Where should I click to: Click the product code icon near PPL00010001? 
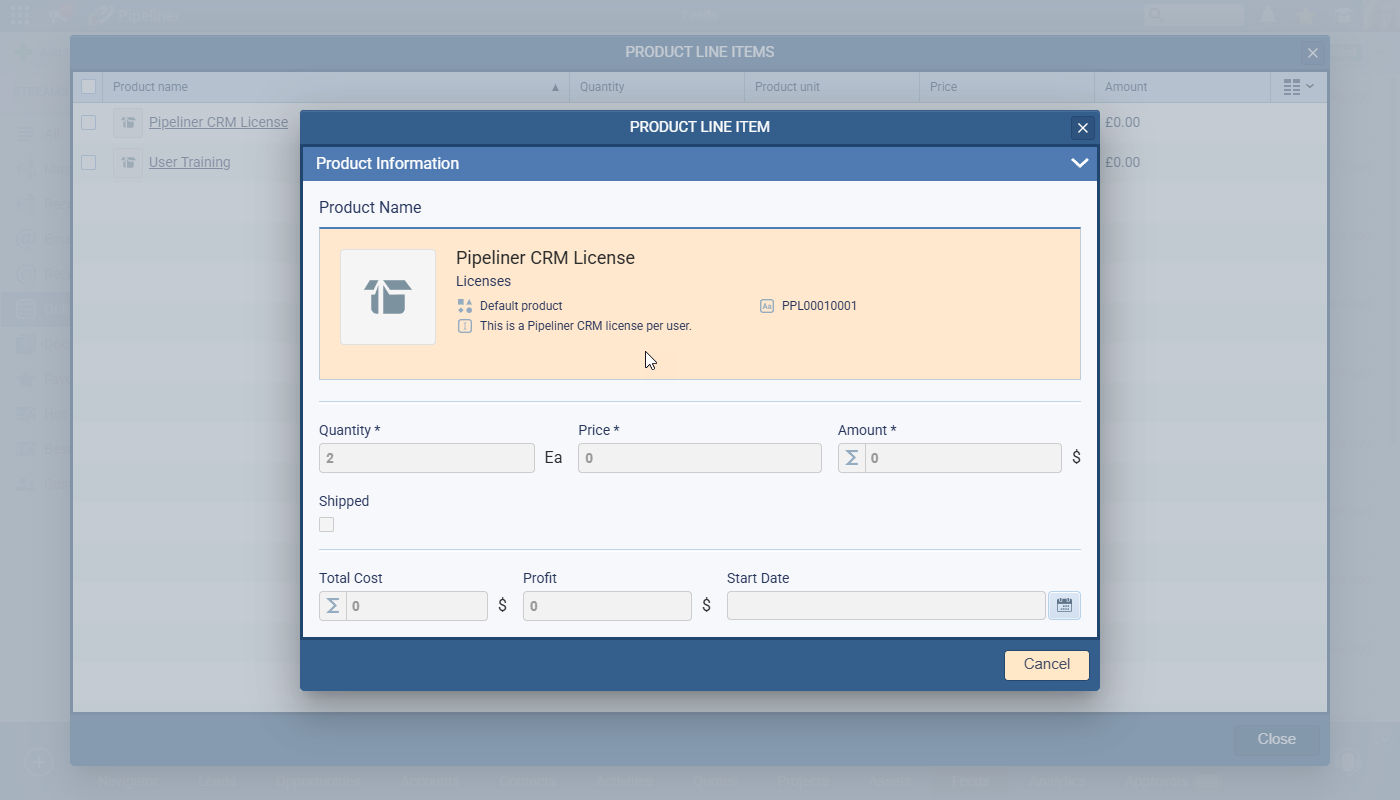767,306
